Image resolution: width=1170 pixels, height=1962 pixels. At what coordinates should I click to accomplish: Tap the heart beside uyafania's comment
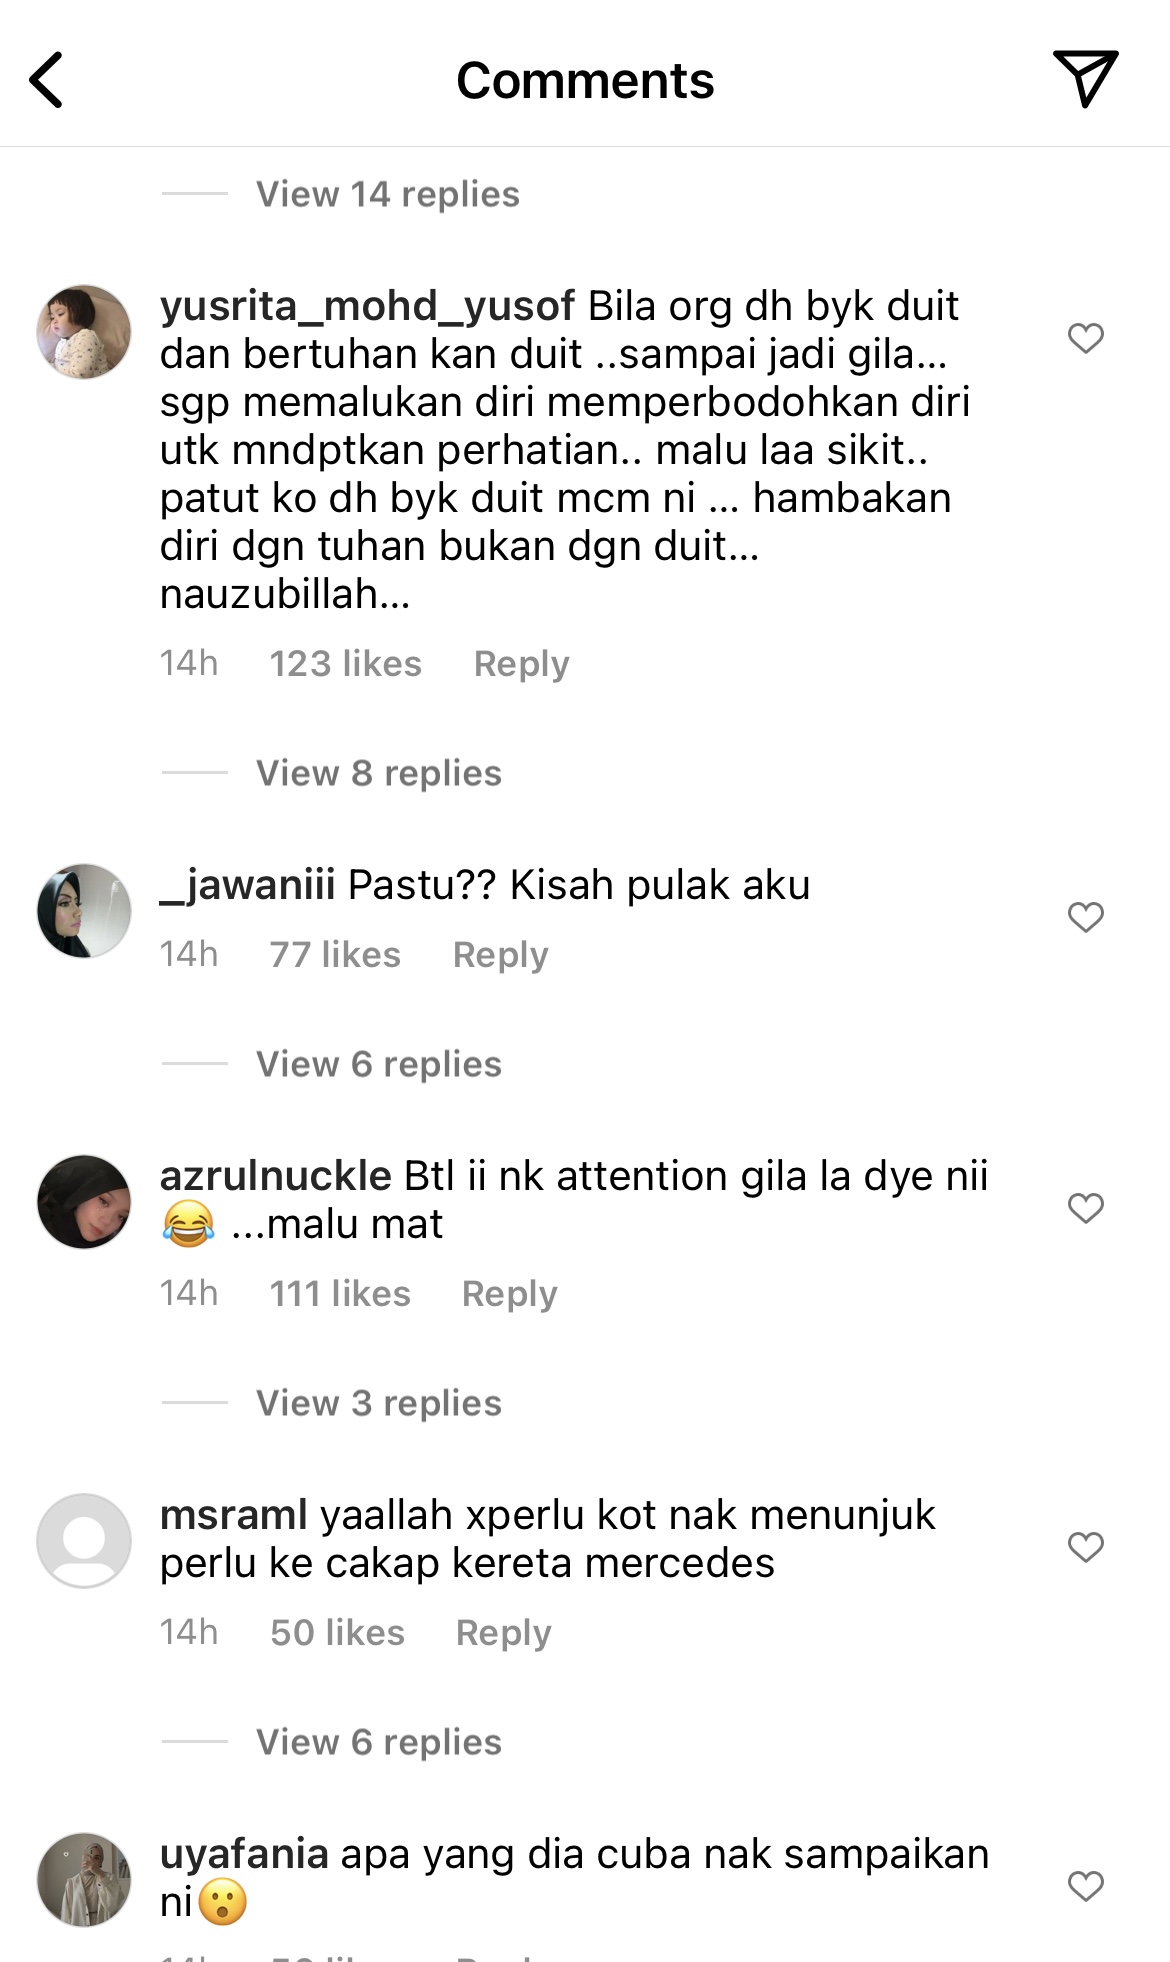click(x=1085, y=1886)
